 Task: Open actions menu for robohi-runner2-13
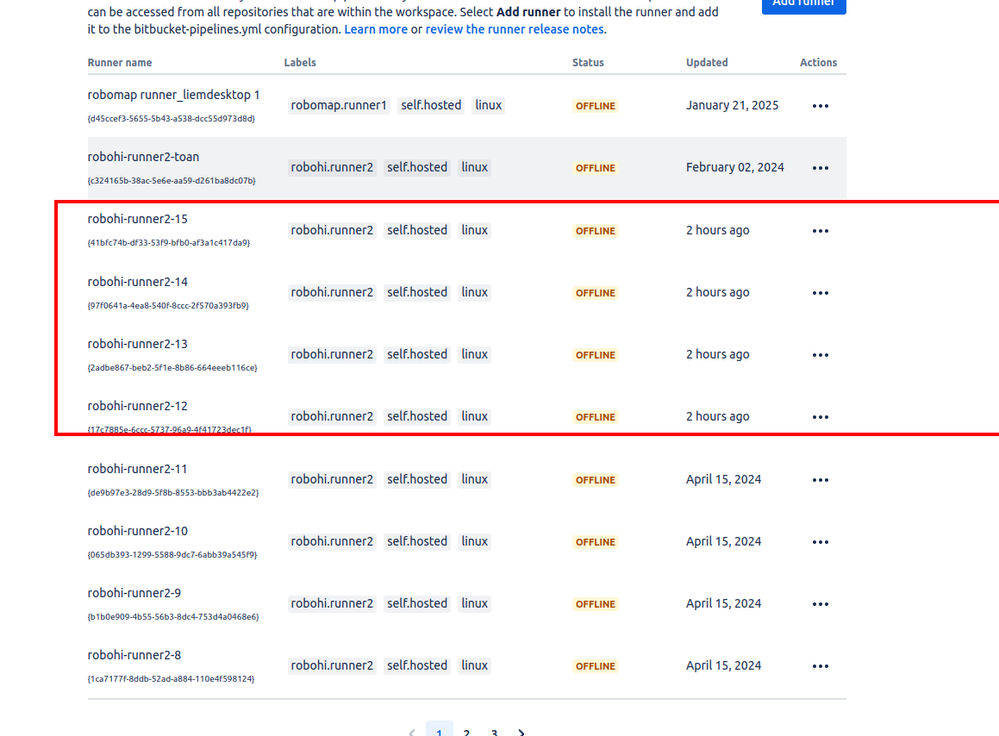pos(820,355)
